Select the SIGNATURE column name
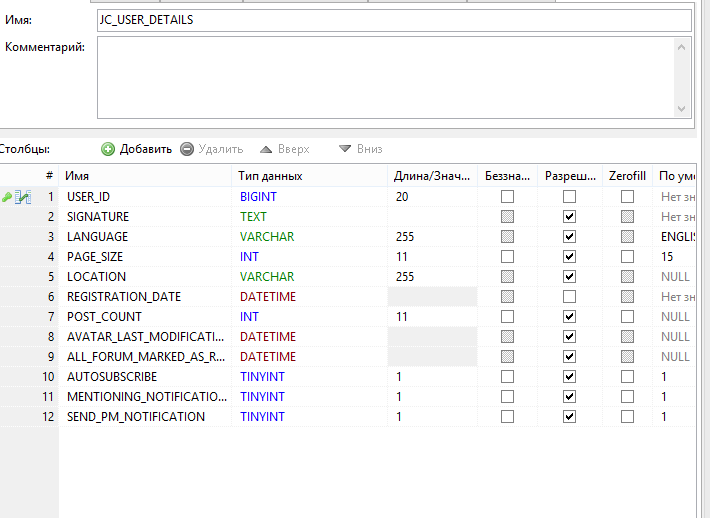 pos(98,217)
